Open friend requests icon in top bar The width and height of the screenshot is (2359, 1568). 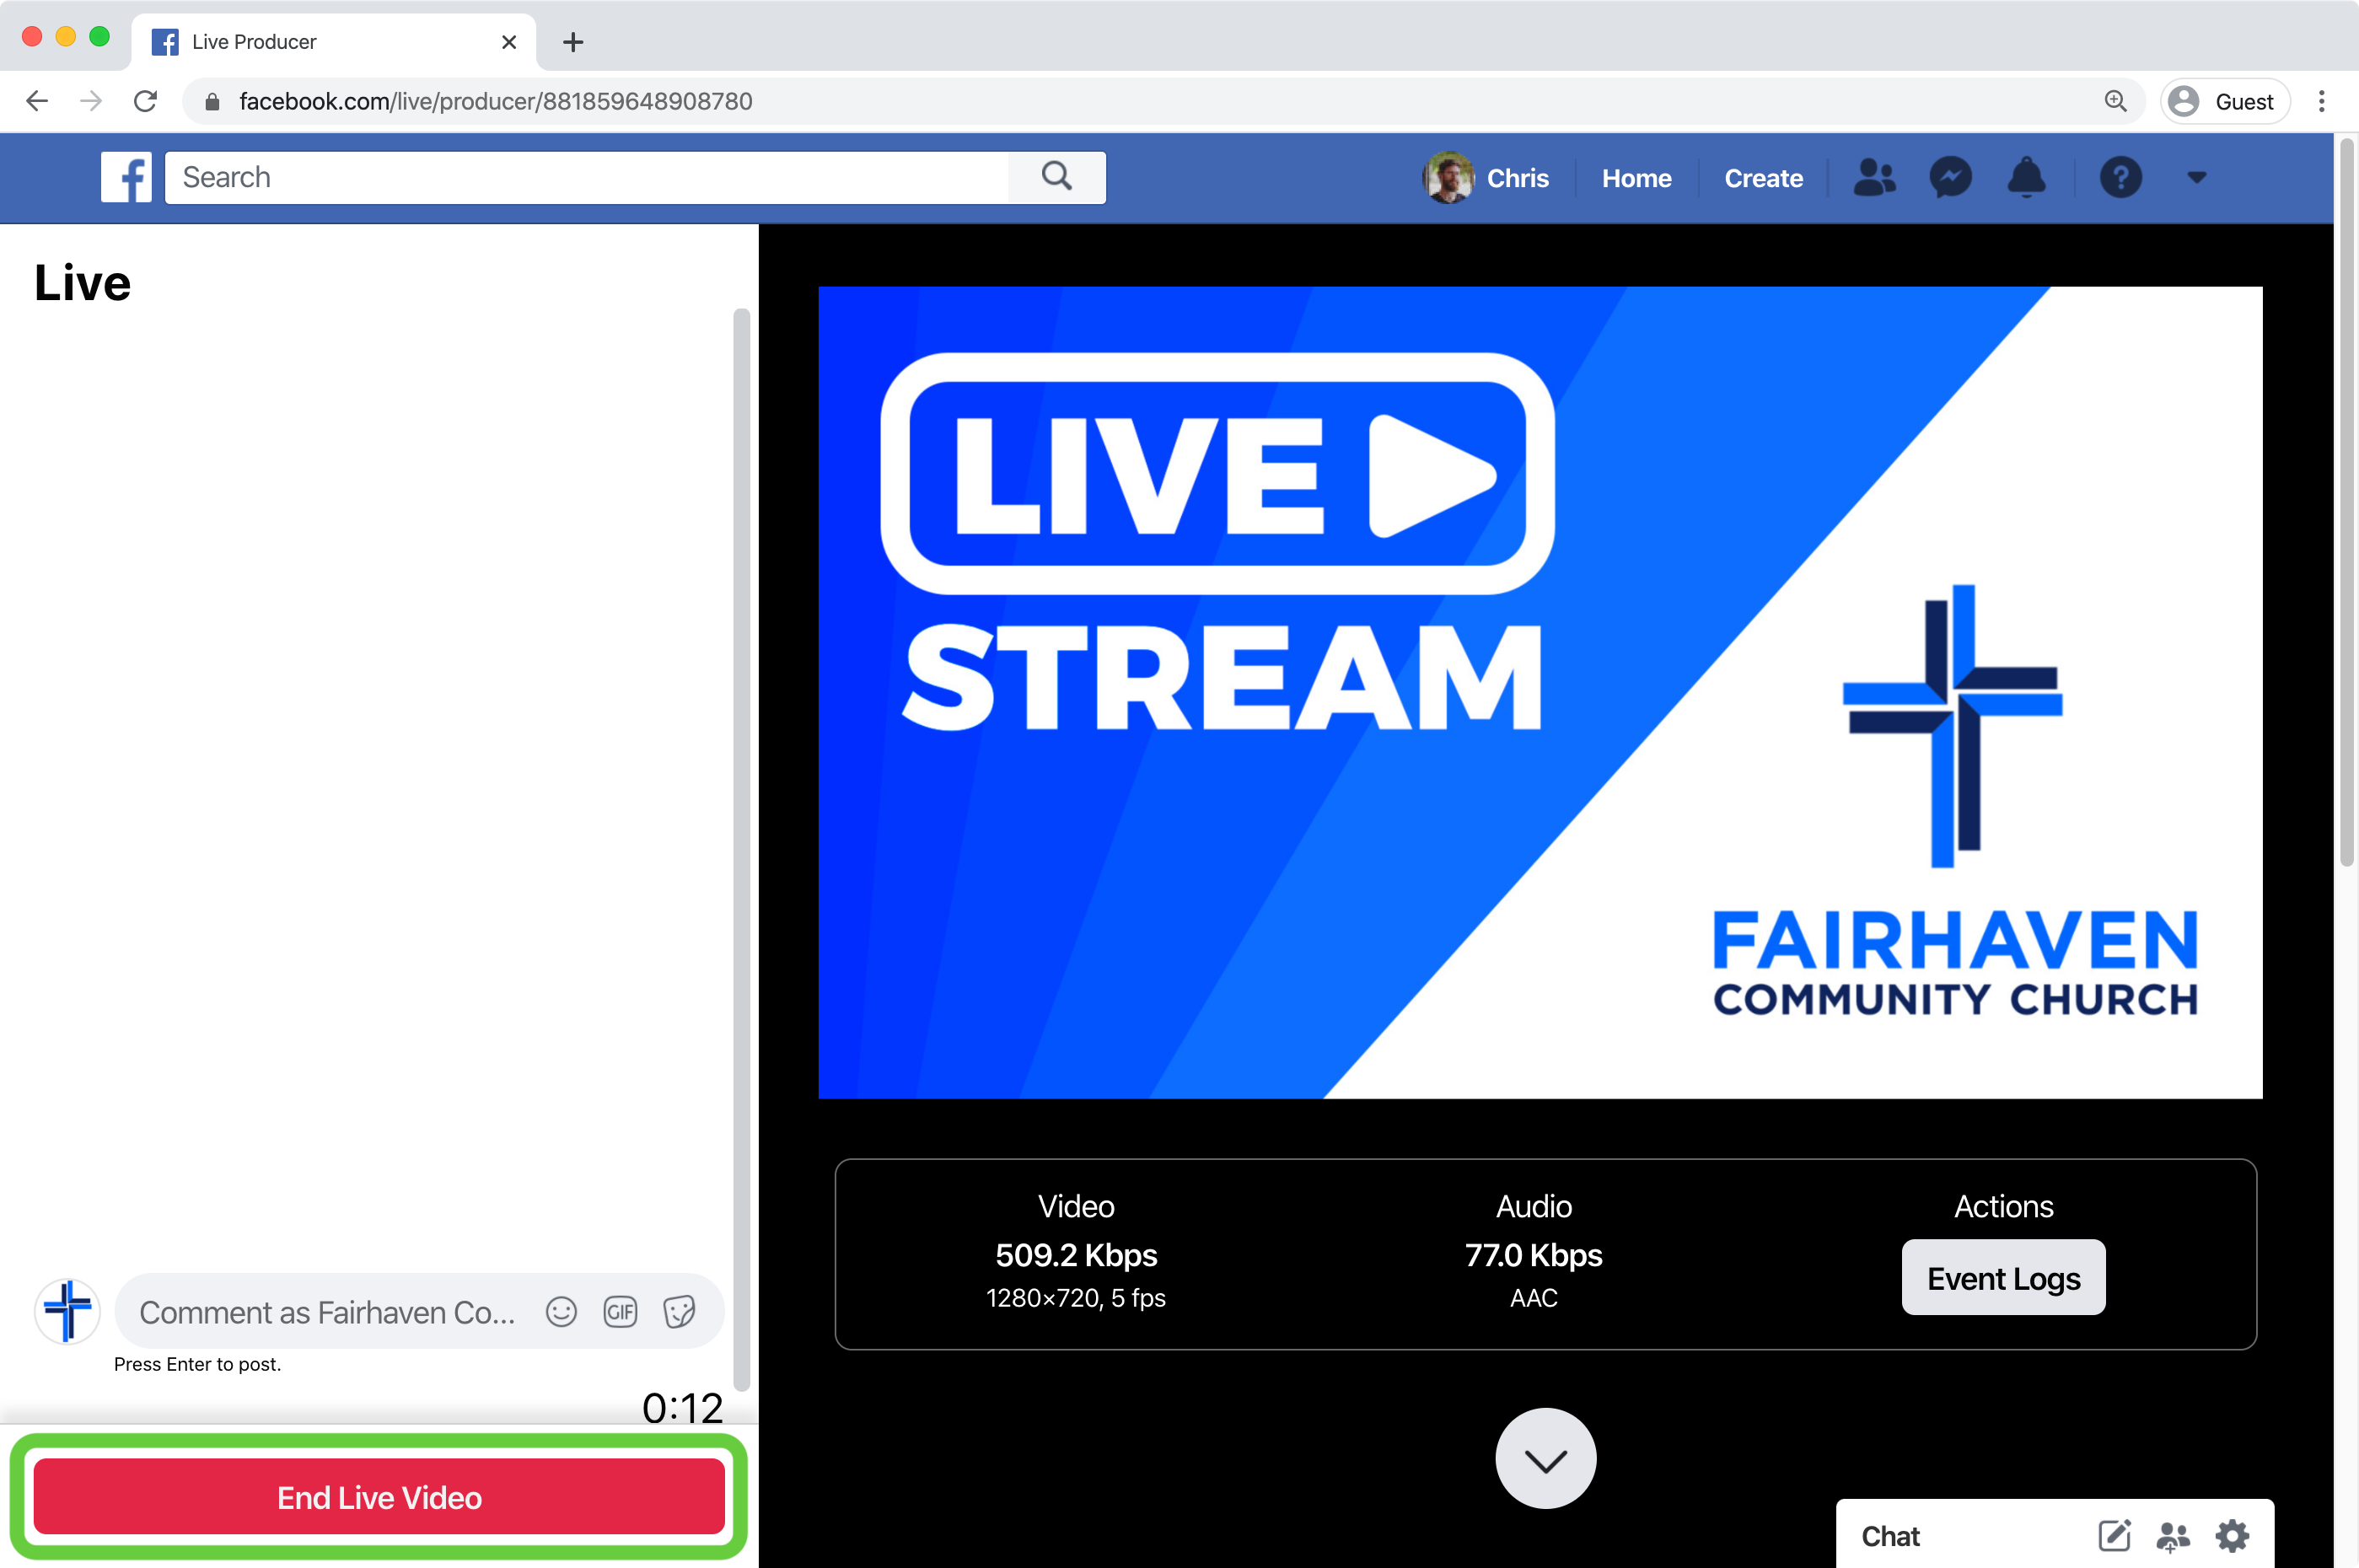1874,178
